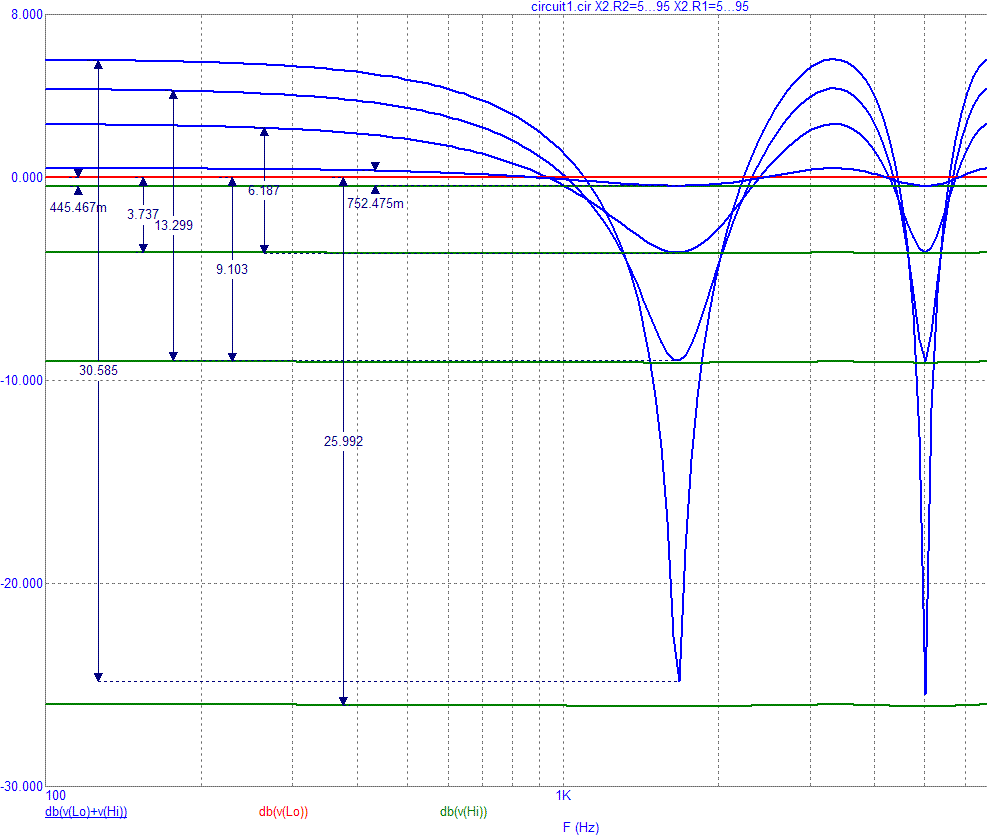Click the 0.000 y-axis scale value

click(x=25, y=177)
